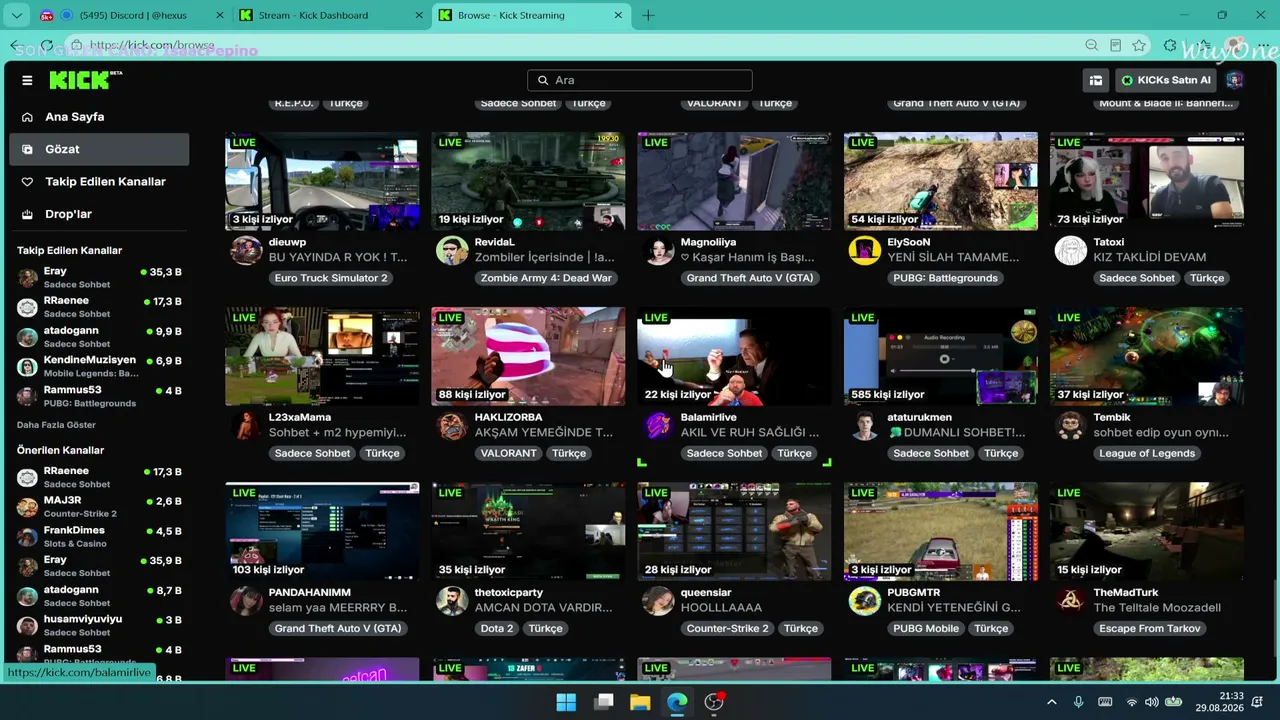Open the Windows Start menu
The width and height of the screenshot is (1280, 720).
(x=566, y=702)
